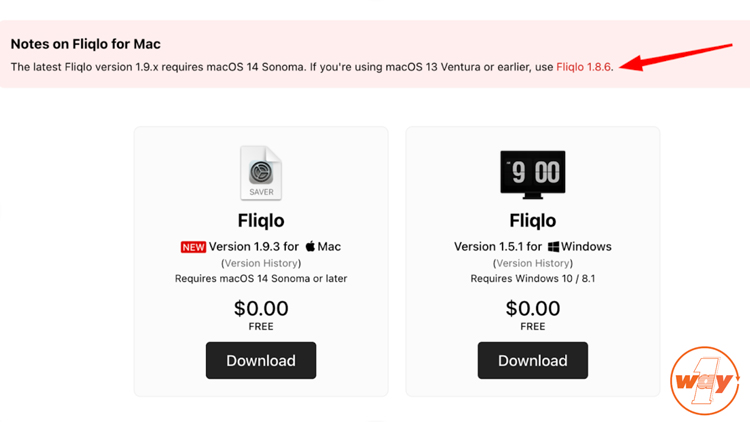Viewport: 750px width, 422px height.
Task: Download Fliqlo for Mac
Action: pos(261,360)
